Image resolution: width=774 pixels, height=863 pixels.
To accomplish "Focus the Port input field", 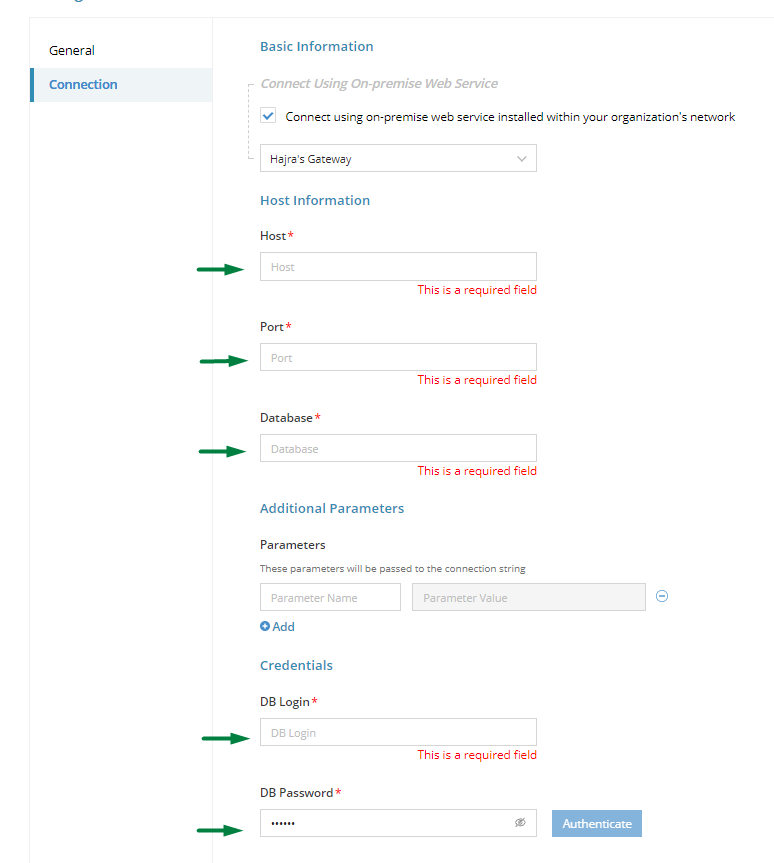I will click(x=398, y=357).
